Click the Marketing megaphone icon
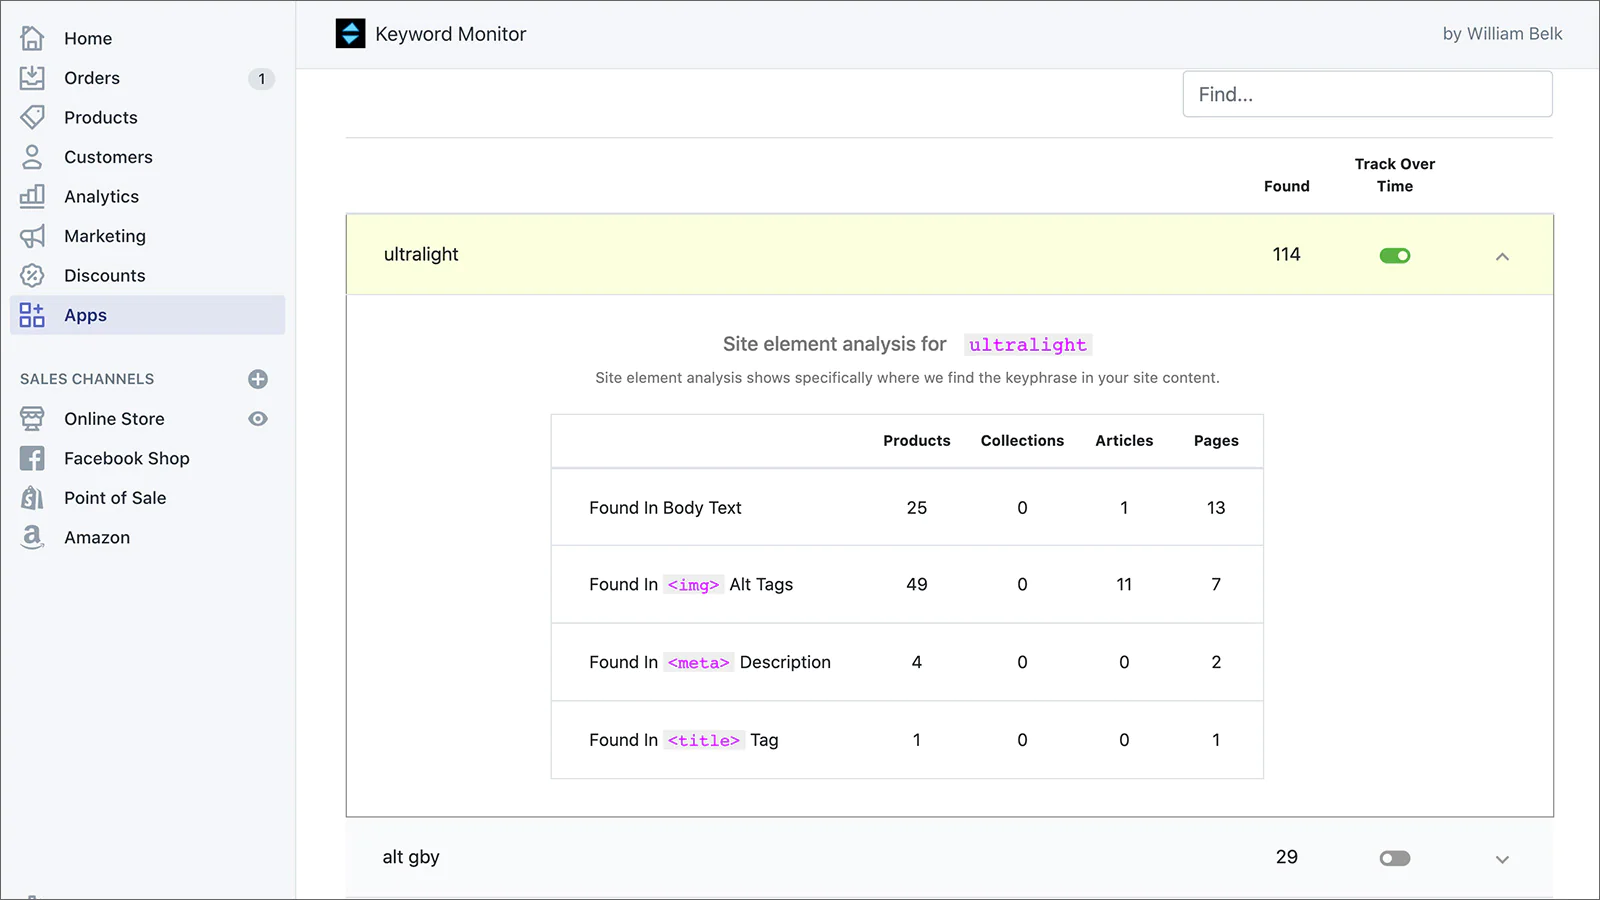 32,236
